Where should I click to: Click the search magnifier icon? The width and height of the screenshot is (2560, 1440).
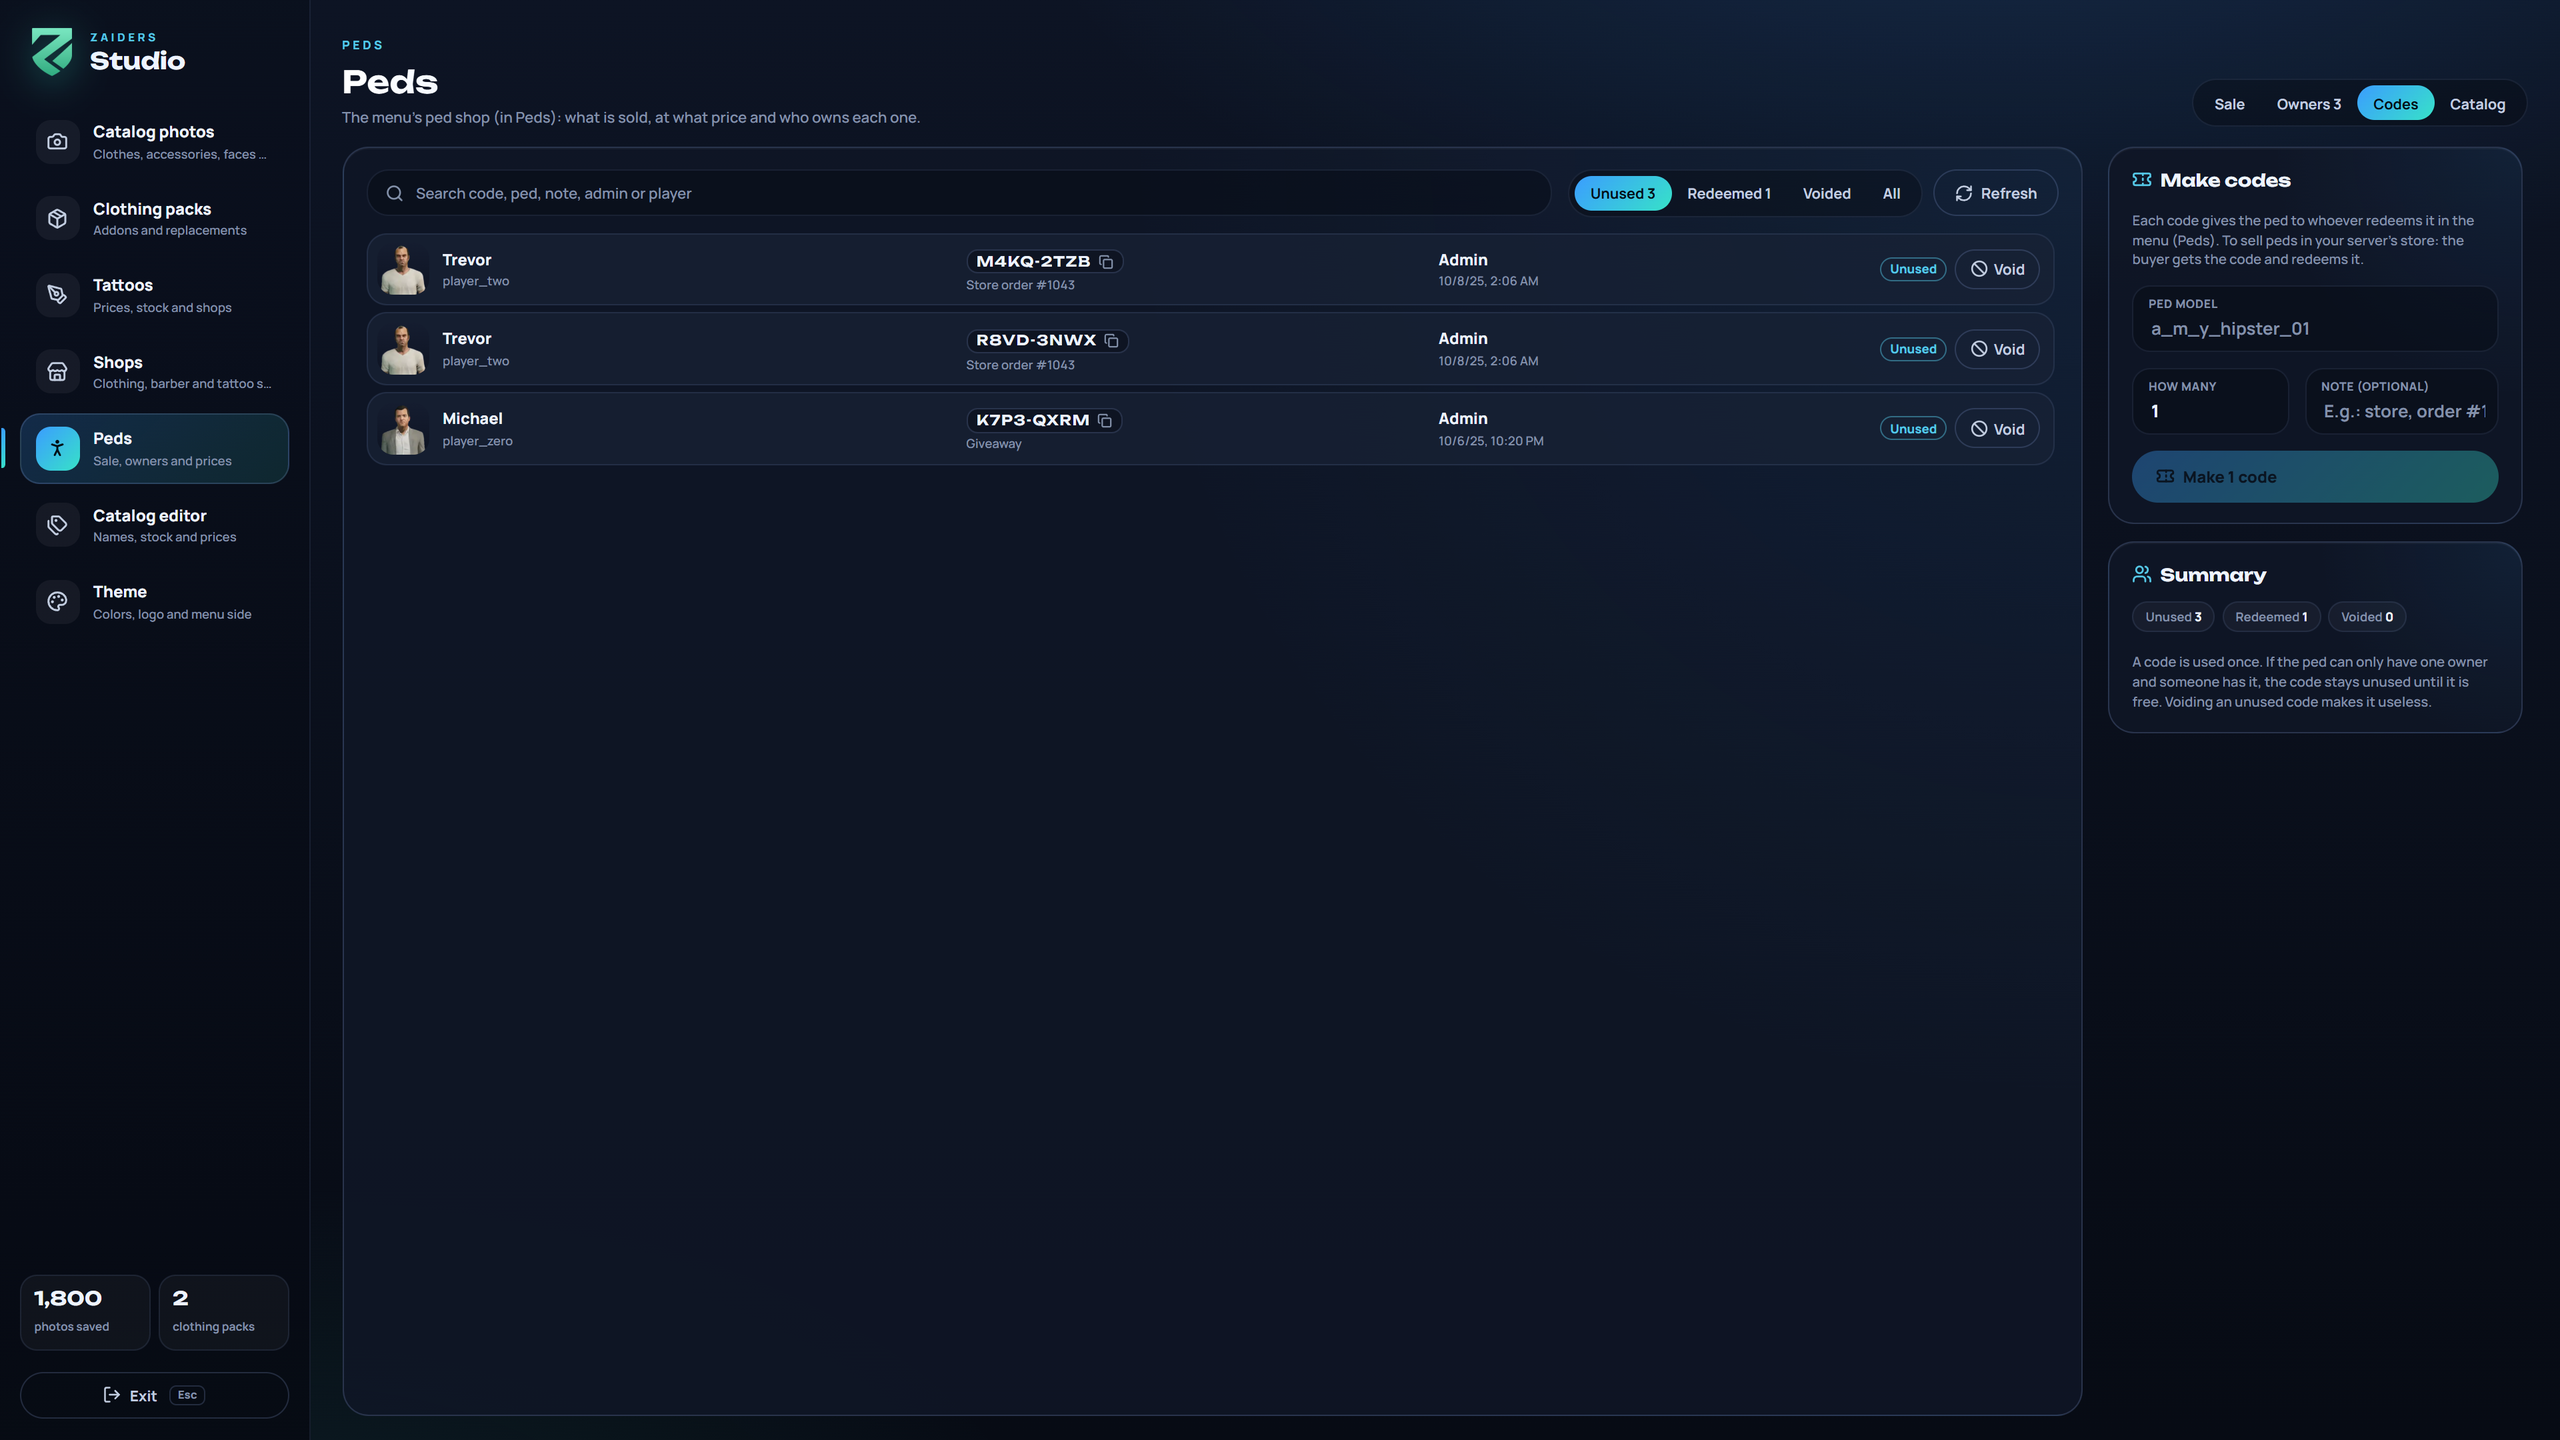(x=394, y=193)
